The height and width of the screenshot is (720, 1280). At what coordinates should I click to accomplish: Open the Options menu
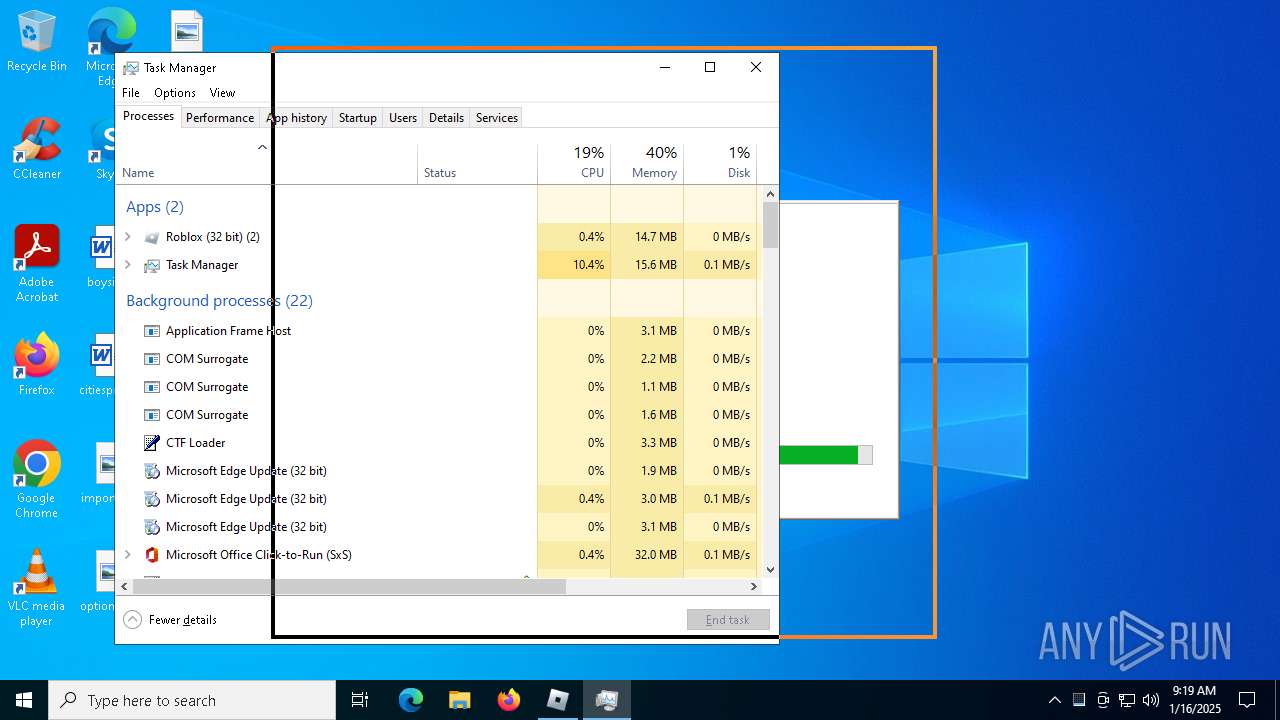tap(175, 93)
